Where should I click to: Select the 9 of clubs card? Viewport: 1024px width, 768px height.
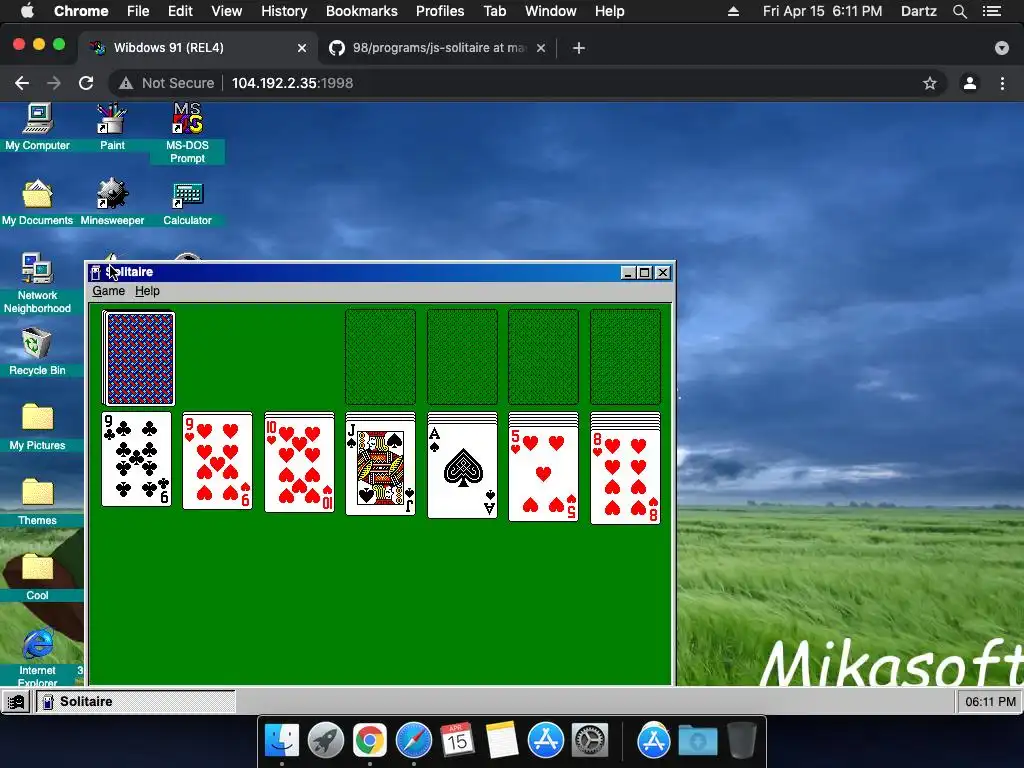coord(136,459)
